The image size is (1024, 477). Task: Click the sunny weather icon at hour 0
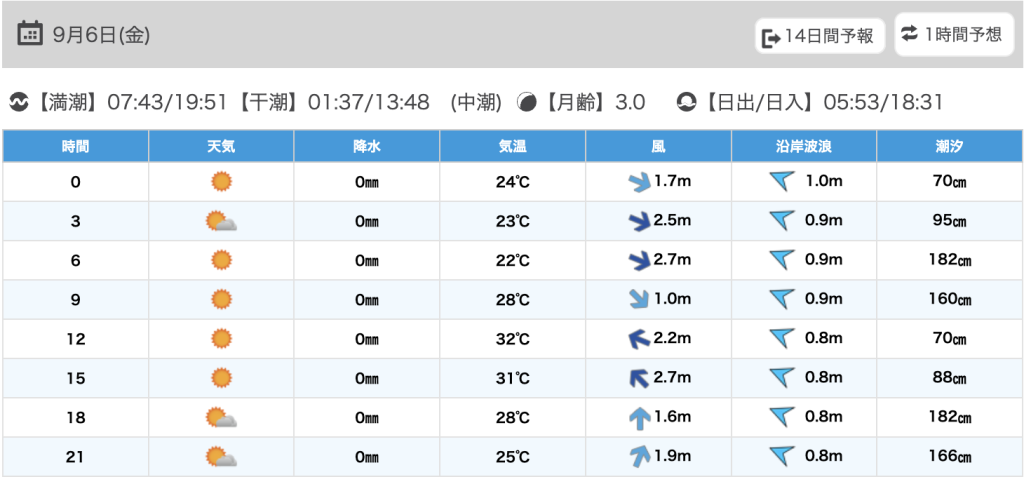pyautogui.click(x=221, y=181)
